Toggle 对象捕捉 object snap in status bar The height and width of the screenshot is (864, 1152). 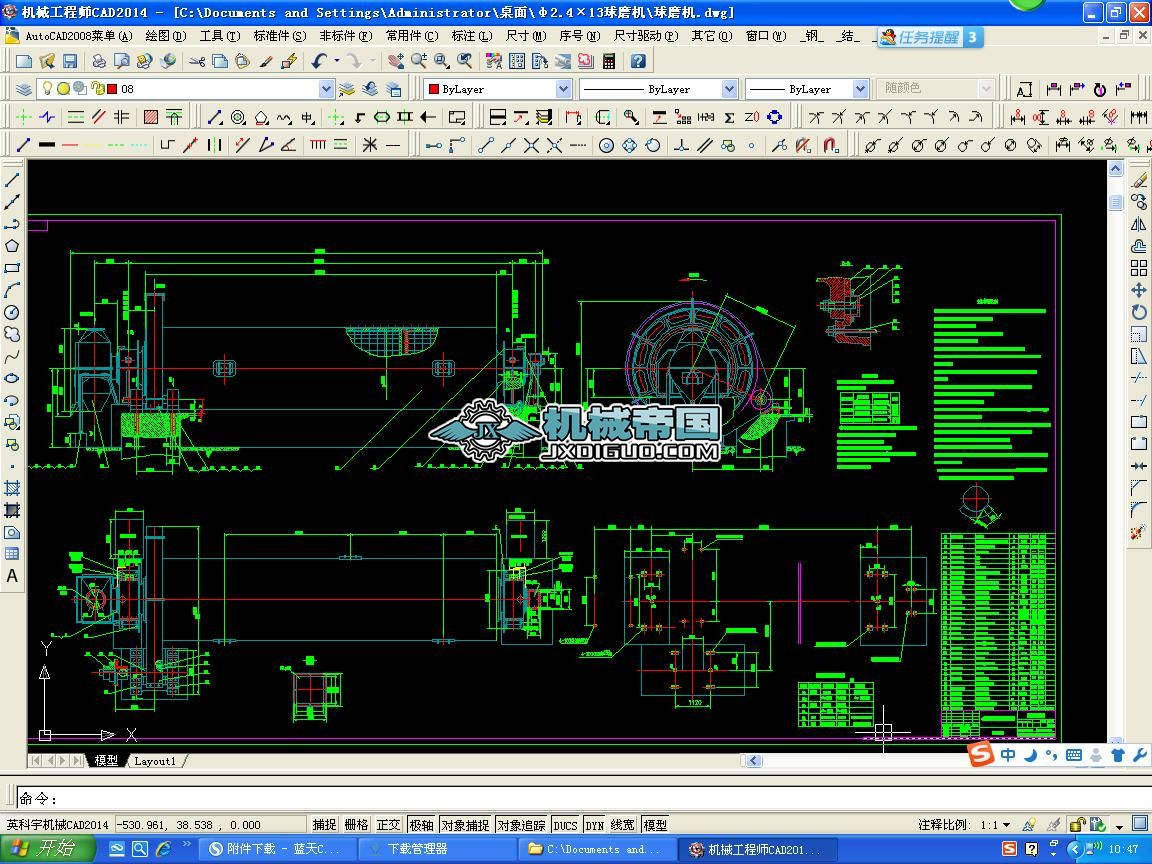[x=465, y=825]
